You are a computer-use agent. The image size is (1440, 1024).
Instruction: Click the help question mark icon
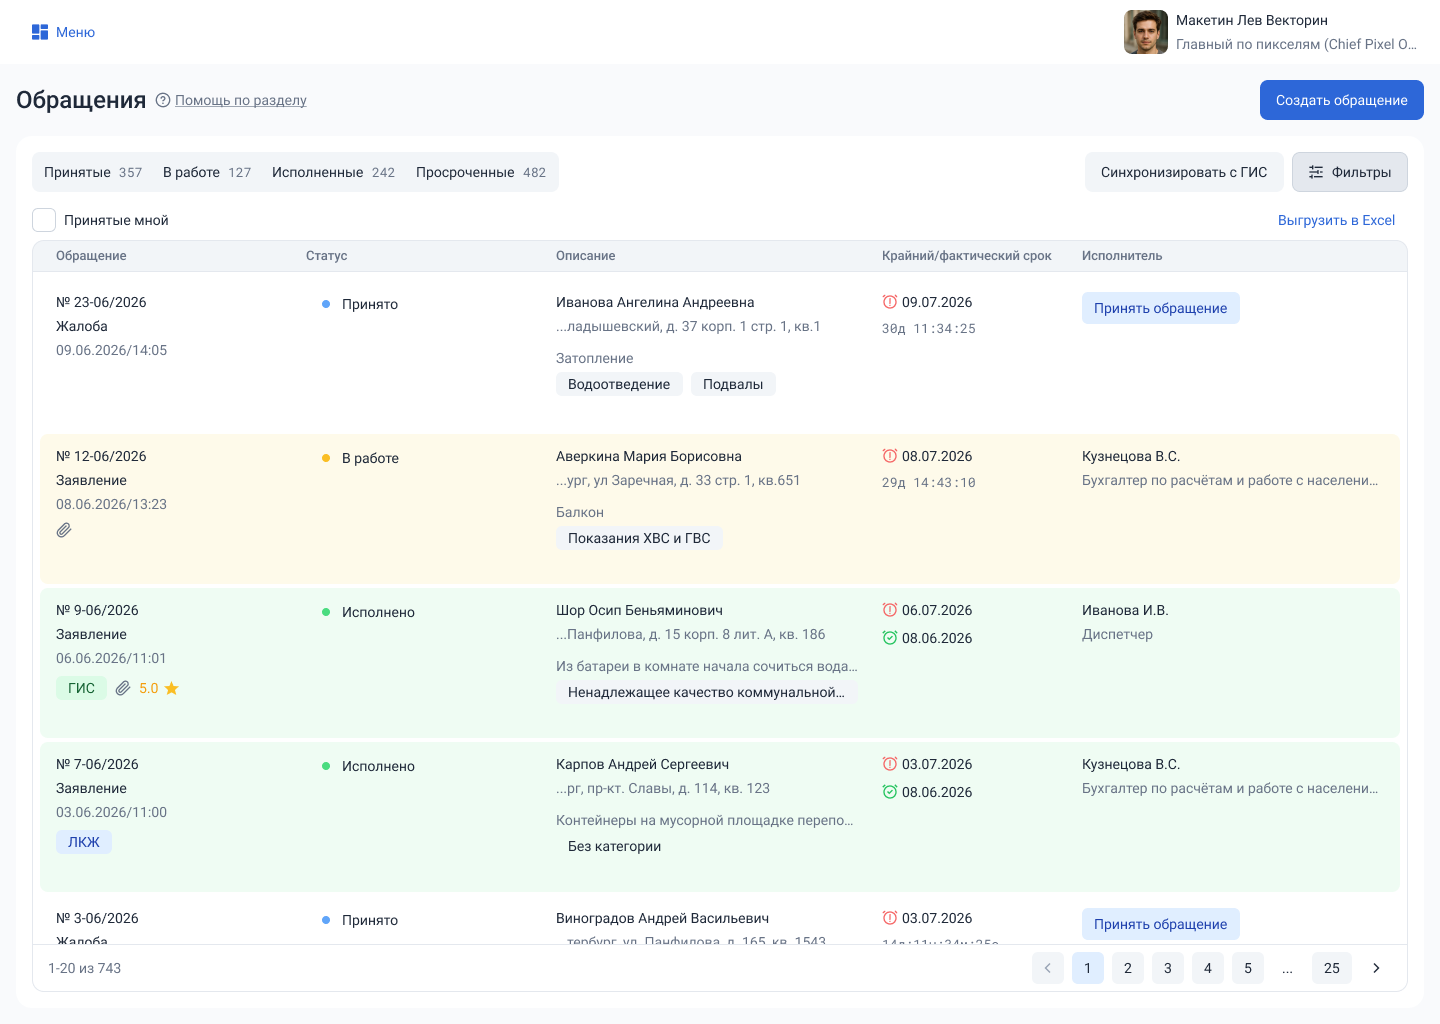pos(163,100)
